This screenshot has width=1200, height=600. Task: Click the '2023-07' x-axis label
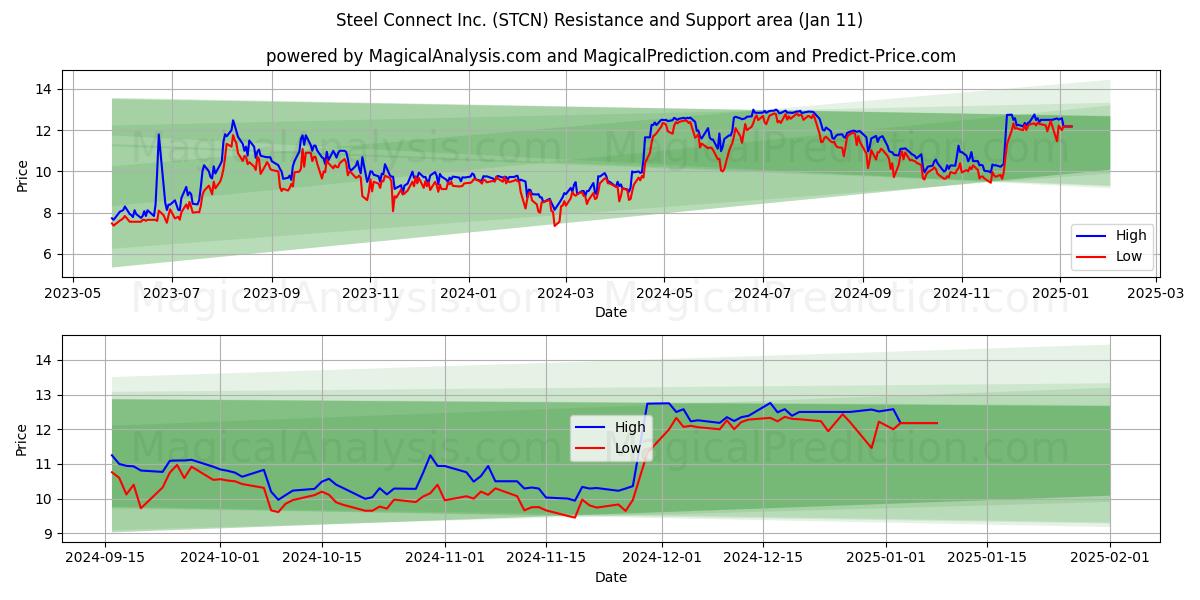pyautogui.click(x=171, y=294)
